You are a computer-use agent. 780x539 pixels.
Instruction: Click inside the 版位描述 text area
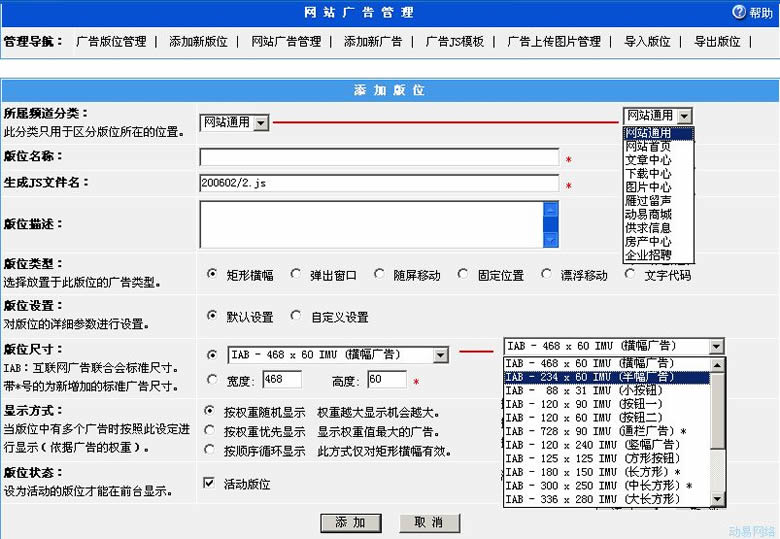(x=372, y=224)
